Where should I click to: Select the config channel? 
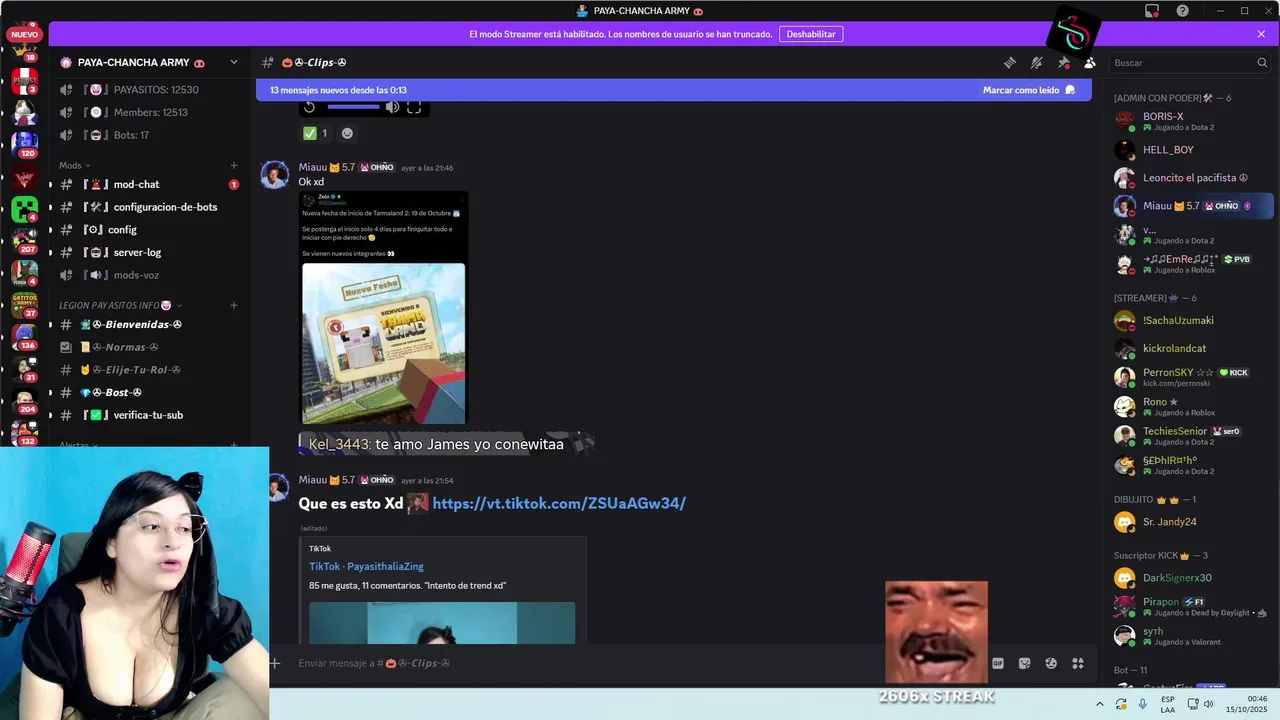pyautogui.click(x=150, y=230)
